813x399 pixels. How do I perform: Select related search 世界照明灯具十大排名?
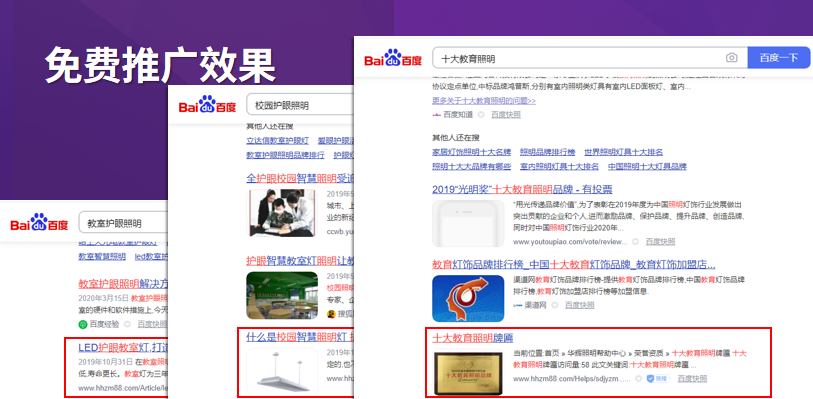(x=623, y=152)
